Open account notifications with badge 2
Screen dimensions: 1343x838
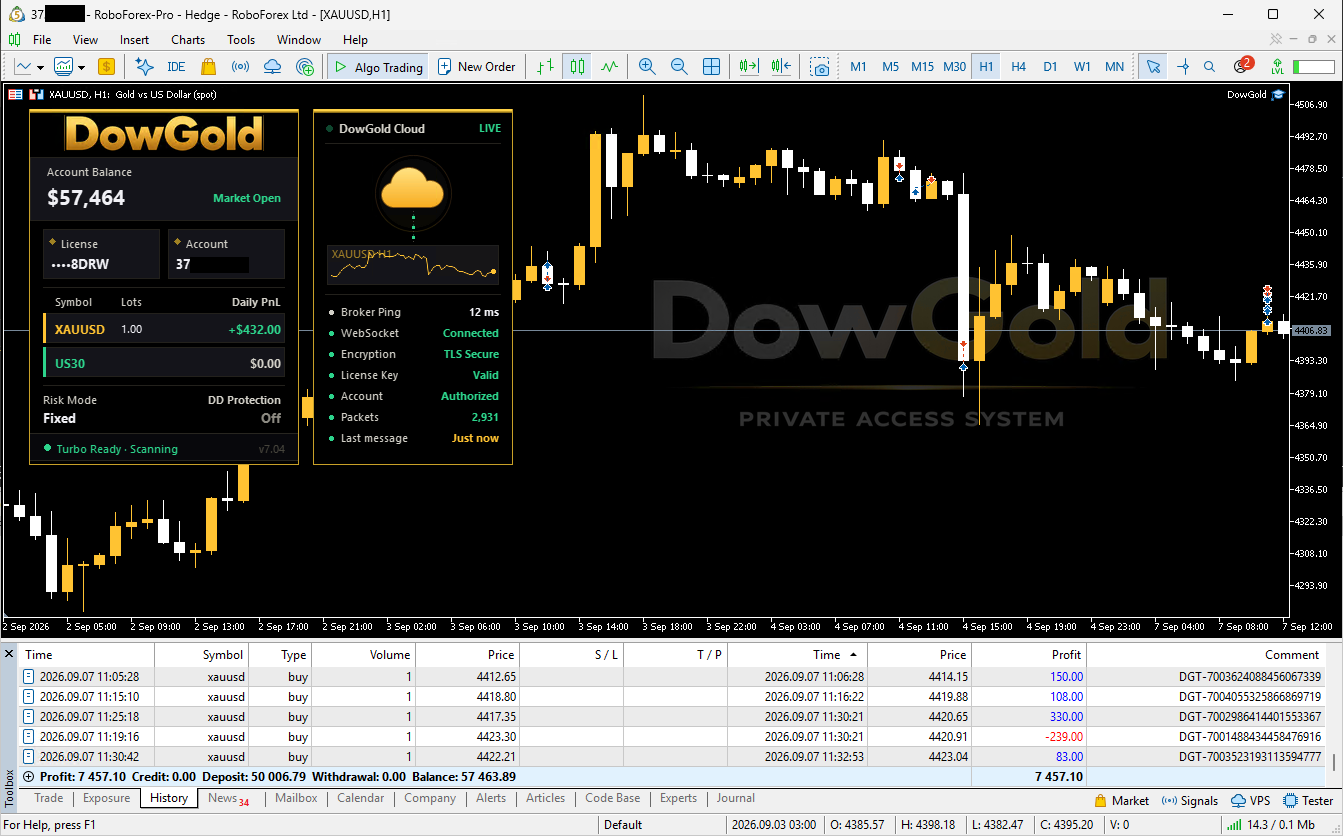tap(1243, 65)
